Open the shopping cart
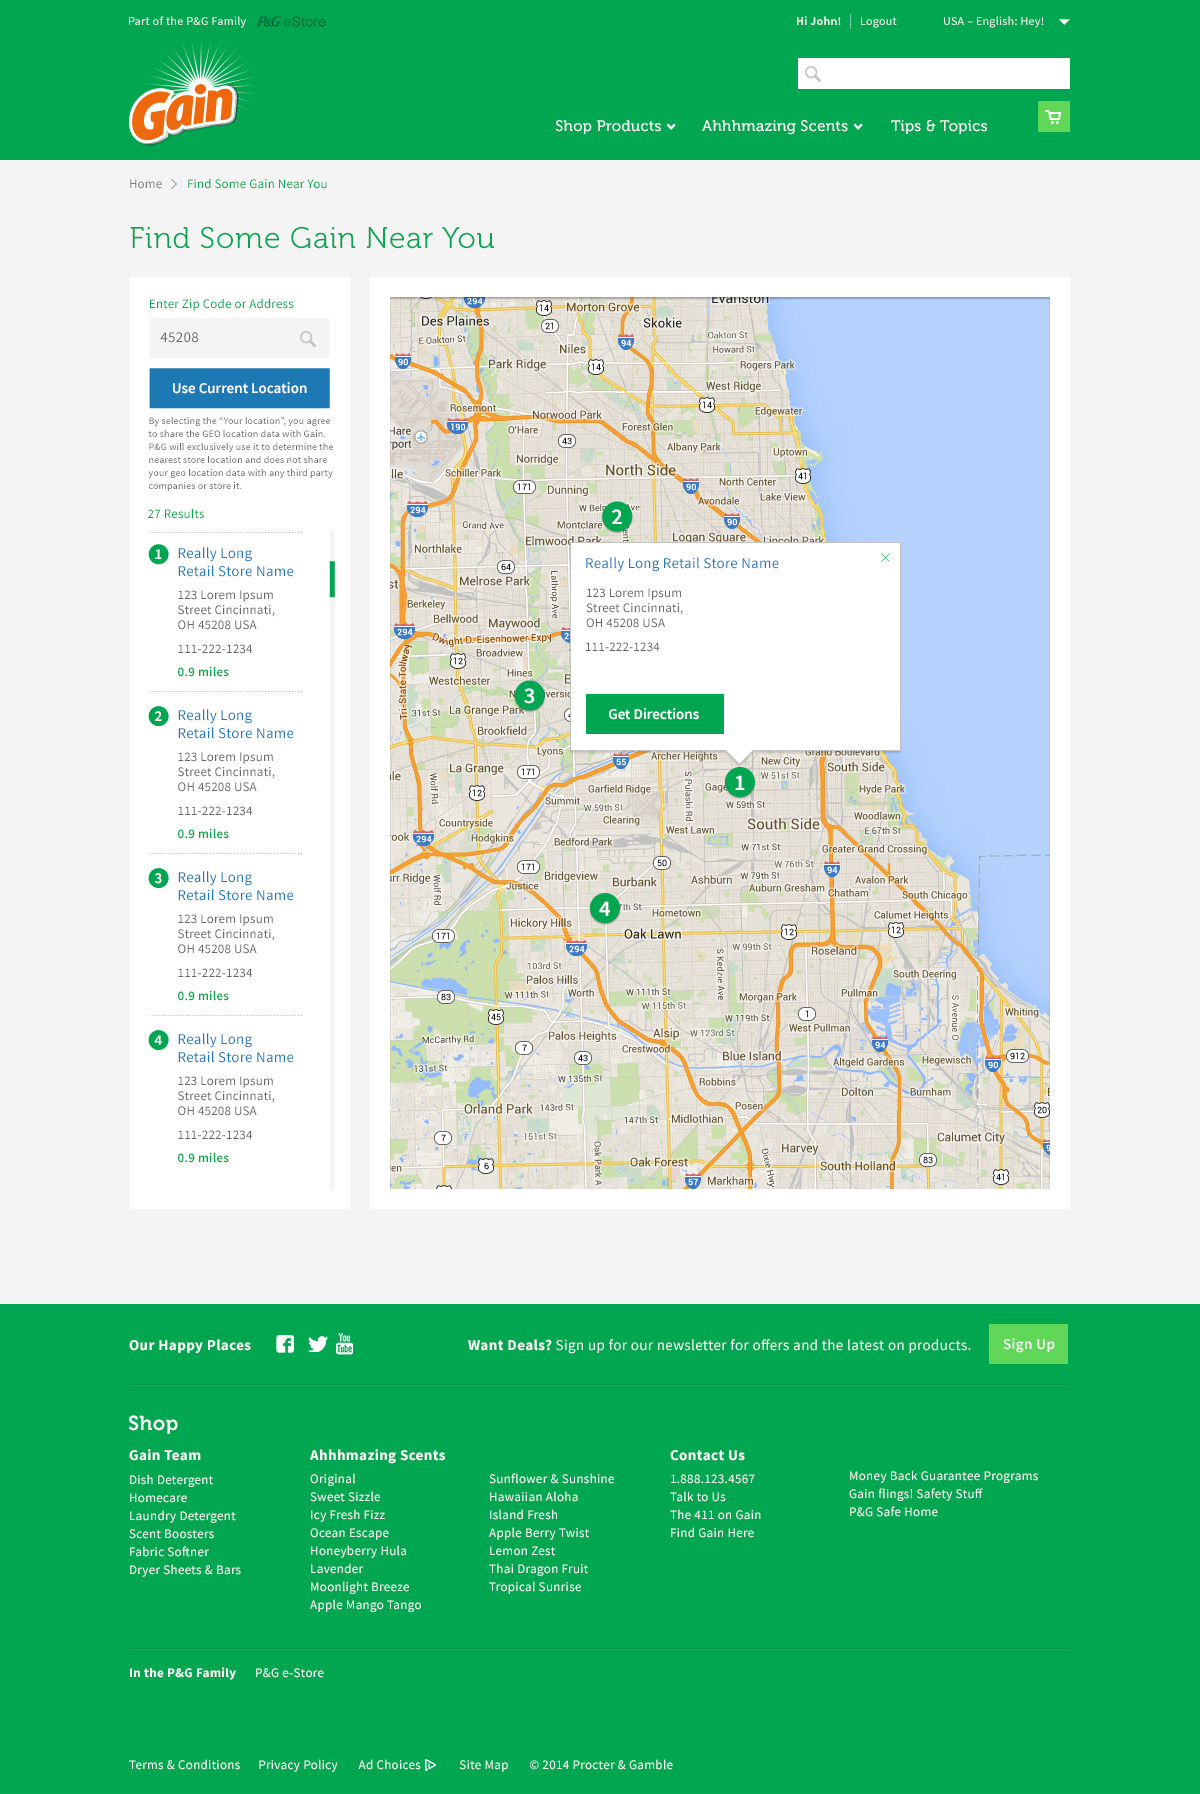1200x1794 pixels. pos(1054,117)
